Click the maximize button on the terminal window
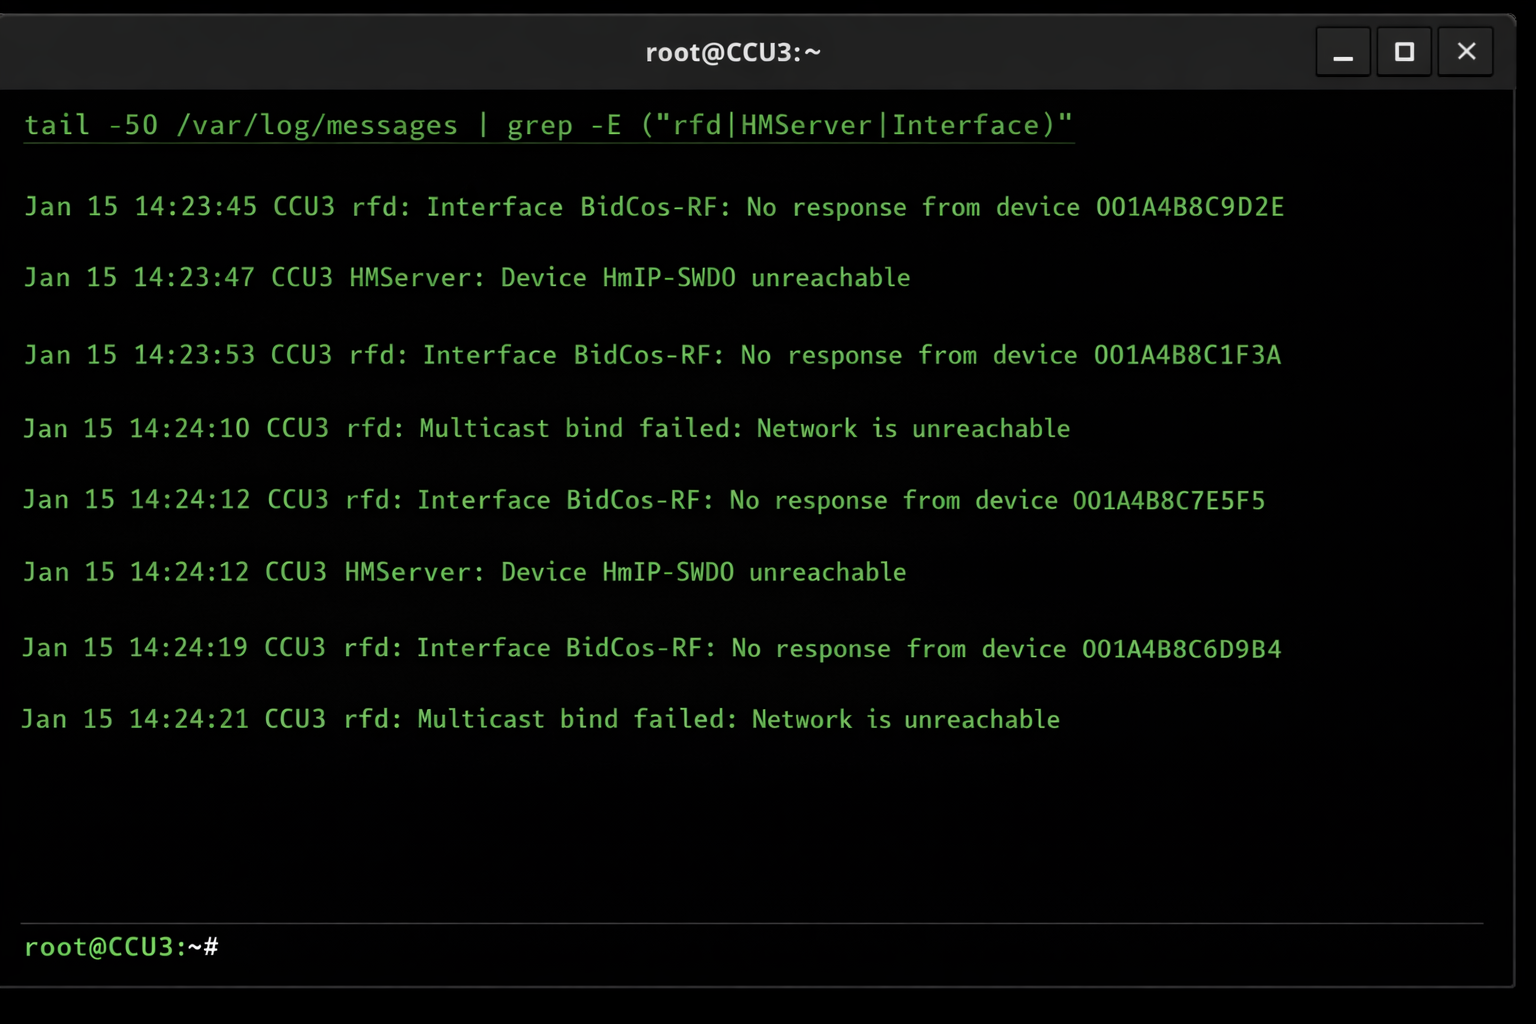Screen dimensions: 1536x1024 1404,51
